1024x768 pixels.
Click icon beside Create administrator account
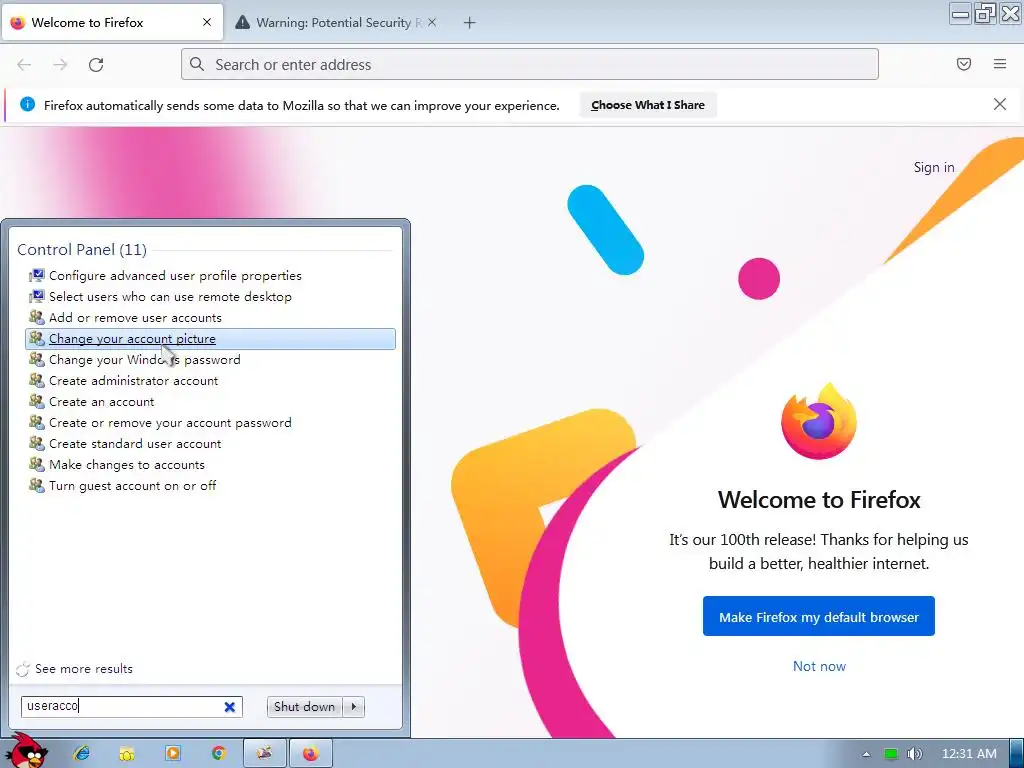(x=37, y=380)
